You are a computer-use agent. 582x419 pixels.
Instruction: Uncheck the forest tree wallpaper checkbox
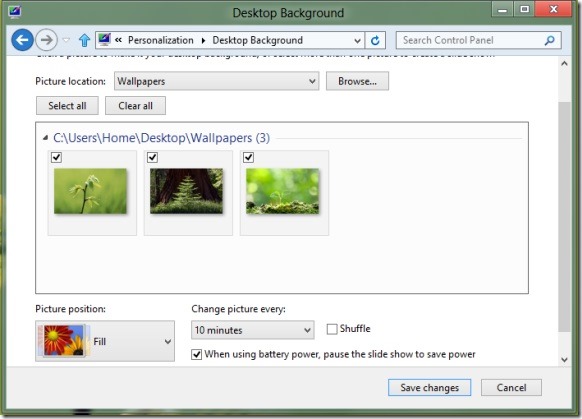[153, 157]
